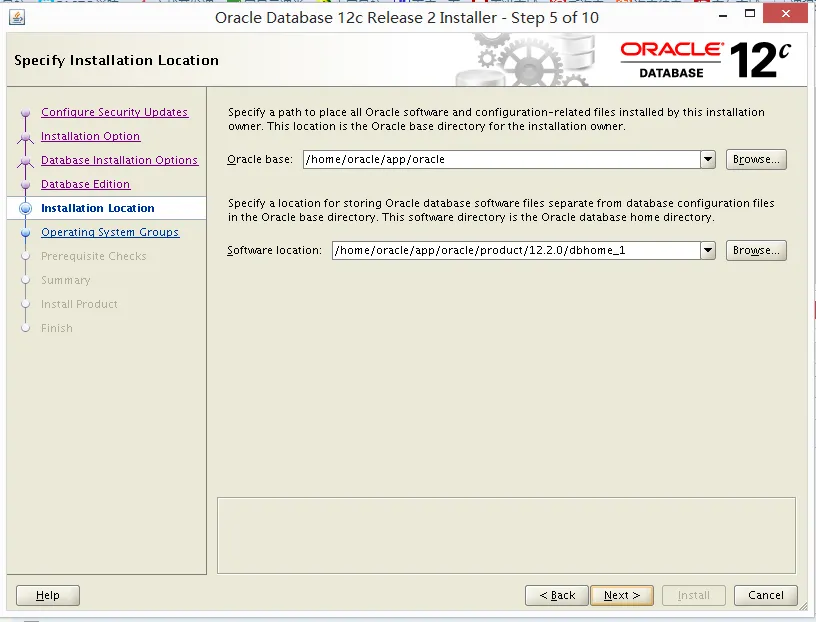The width and height of the screenshot is (816, 622).
Task: Open the Software location dropdown arrow
Action: coord(708,250)
